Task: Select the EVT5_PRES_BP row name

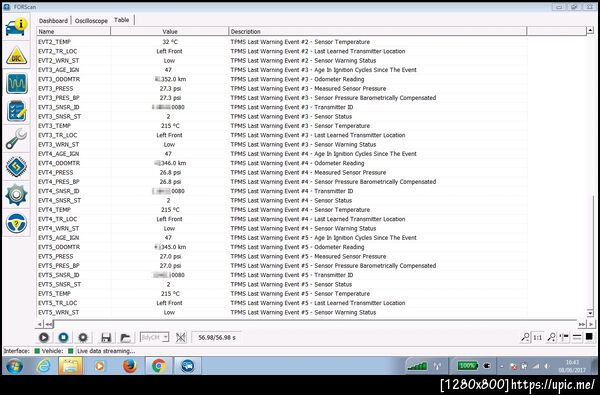Action: click(59, 266)
